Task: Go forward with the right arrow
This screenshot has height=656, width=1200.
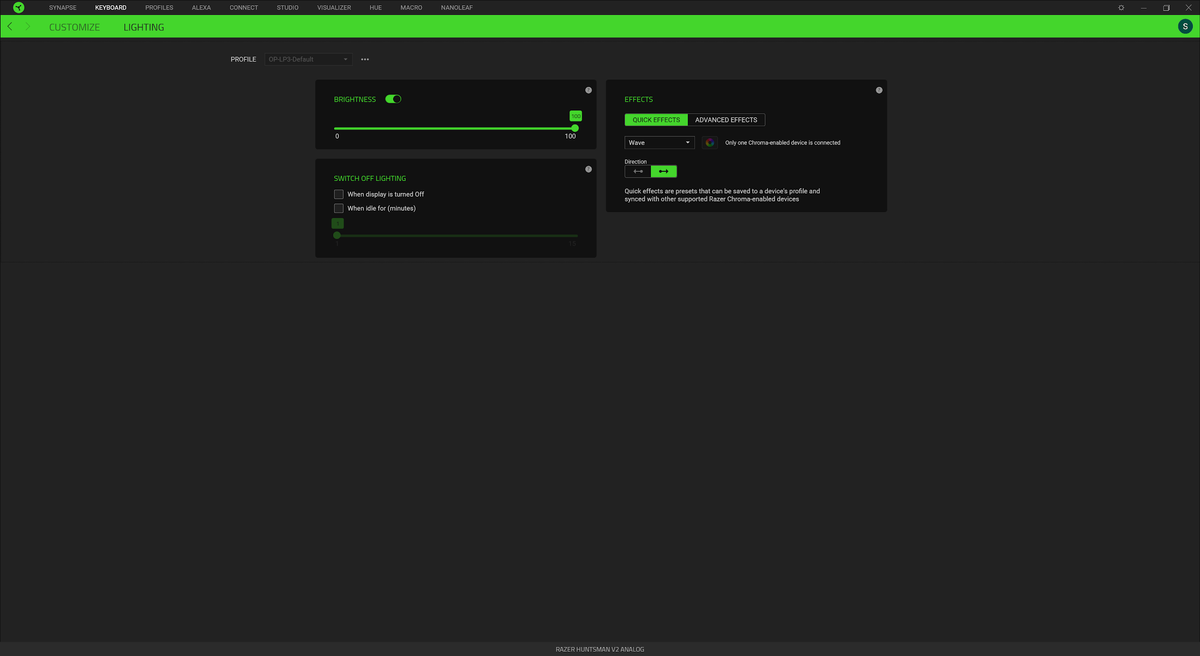Action: point(27,27)
